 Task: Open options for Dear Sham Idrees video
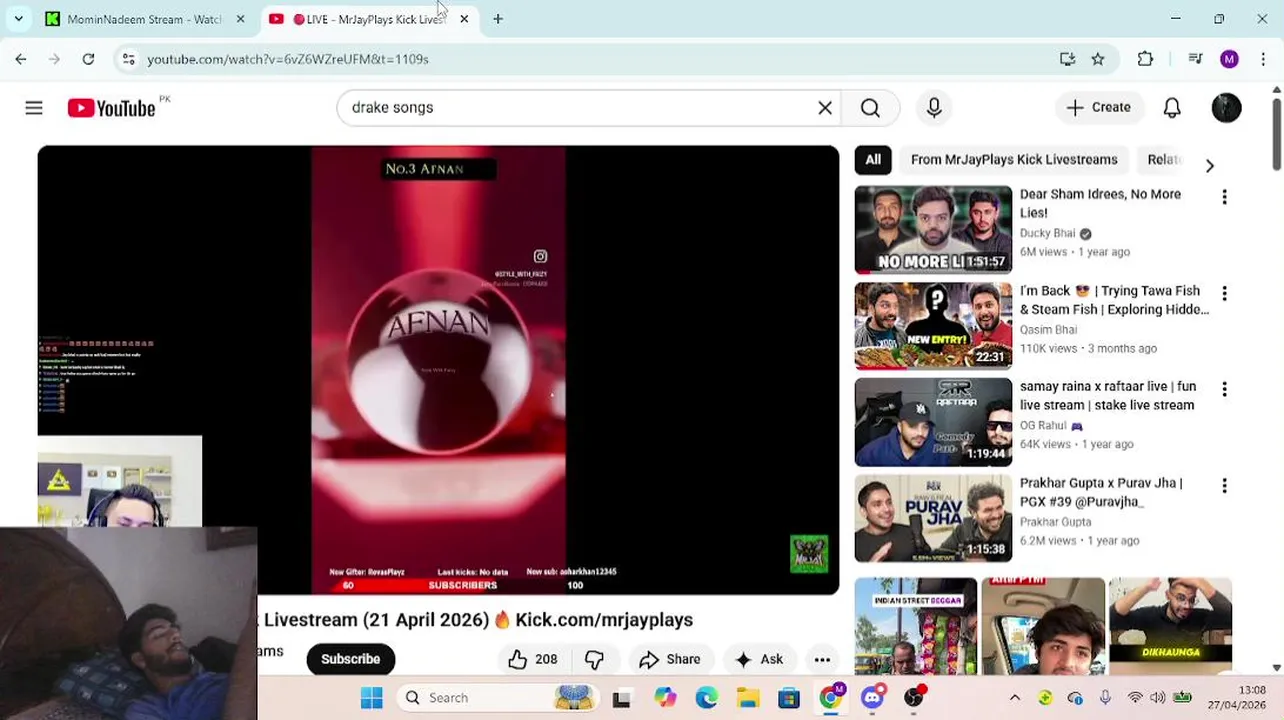pos(1224,197)
